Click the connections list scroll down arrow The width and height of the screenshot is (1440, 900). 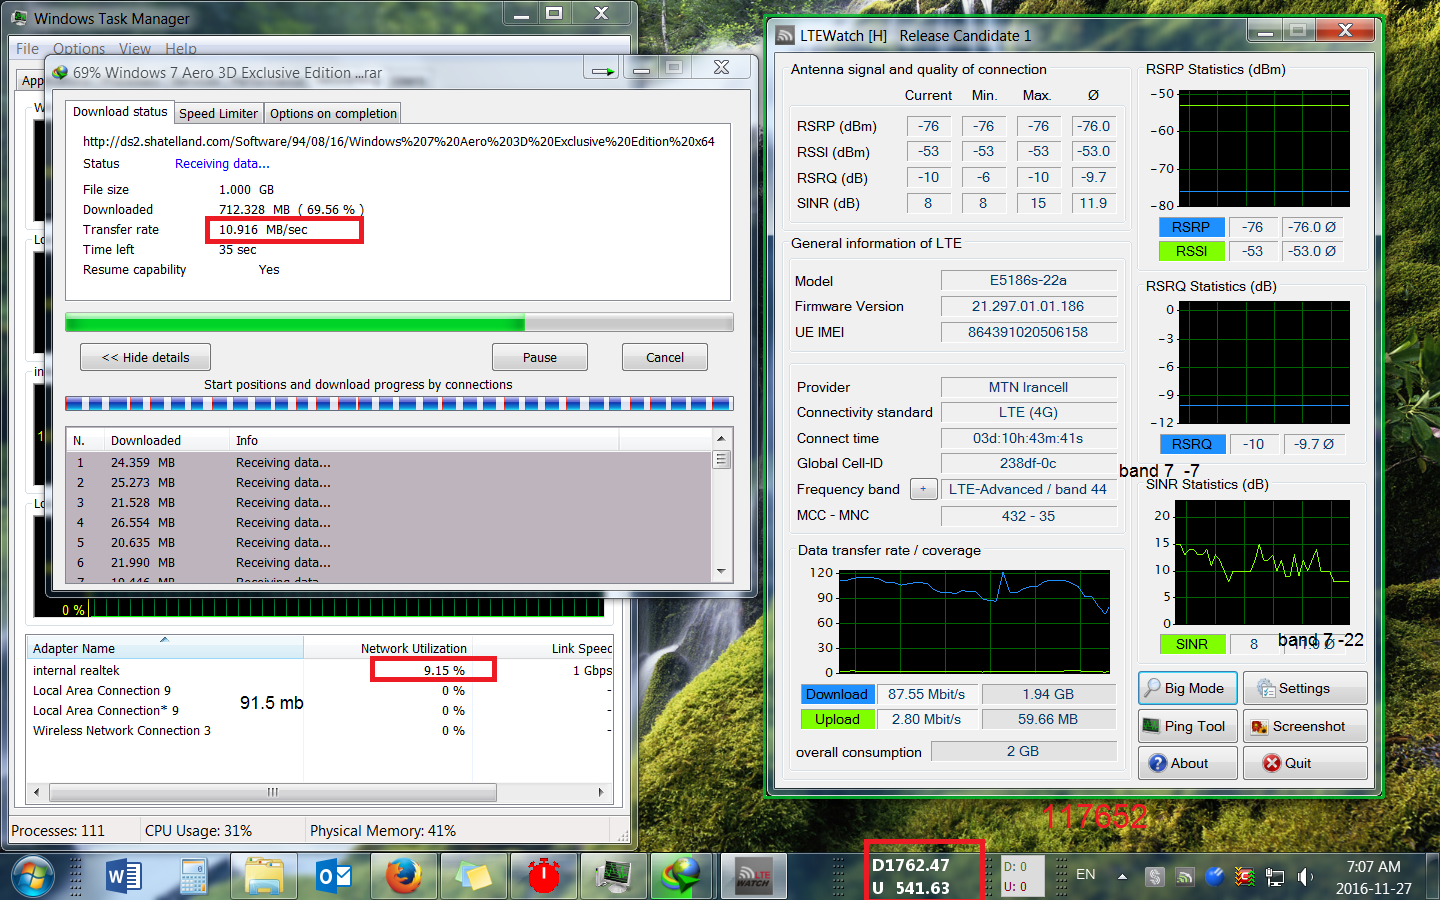721,572
